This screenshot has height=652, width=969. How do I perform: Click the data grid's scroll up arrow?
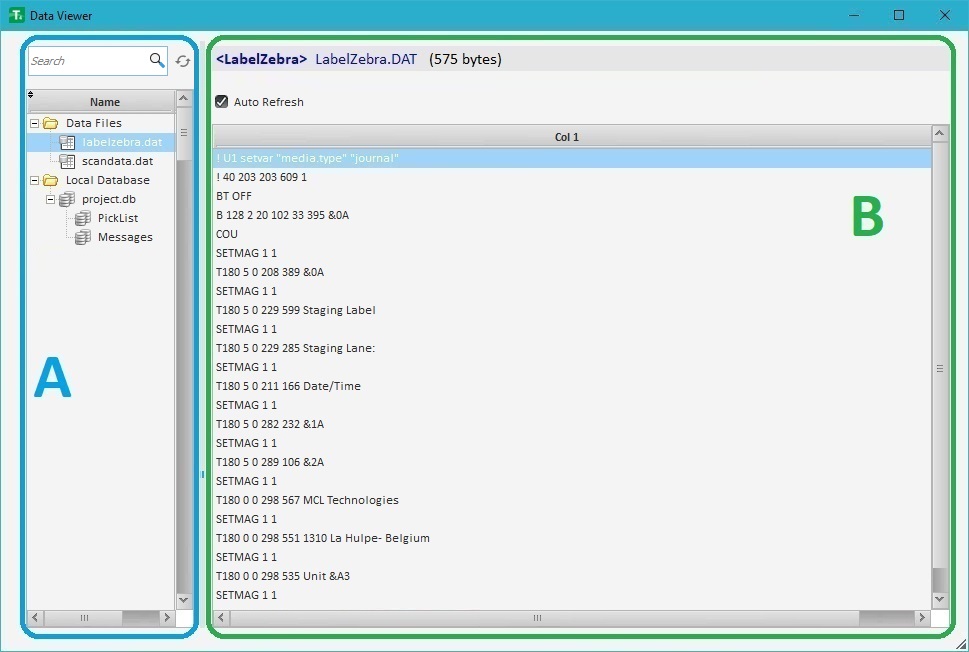pos(940,133)
